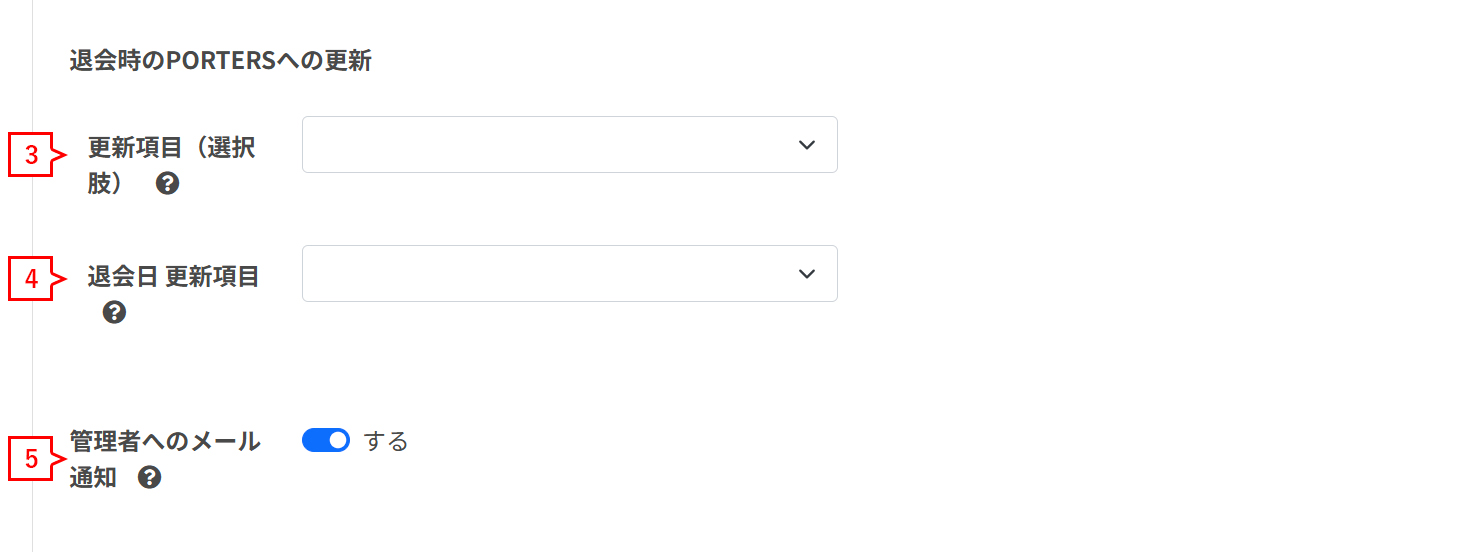Focus the empty select box next to marker 3
The height and width of the screenshot is (552, 1462).
point(570,145)
